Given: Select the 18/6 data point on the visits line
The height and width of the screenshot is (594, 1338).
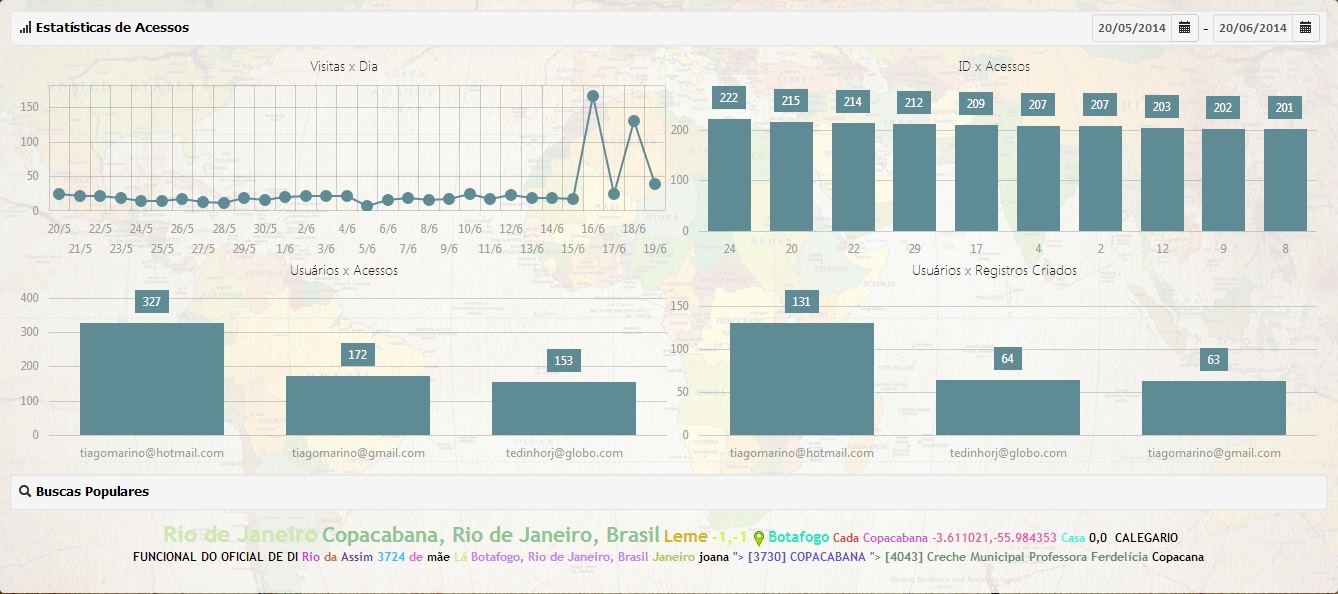Looking at the screenshot, I should (x=634, y=121).
